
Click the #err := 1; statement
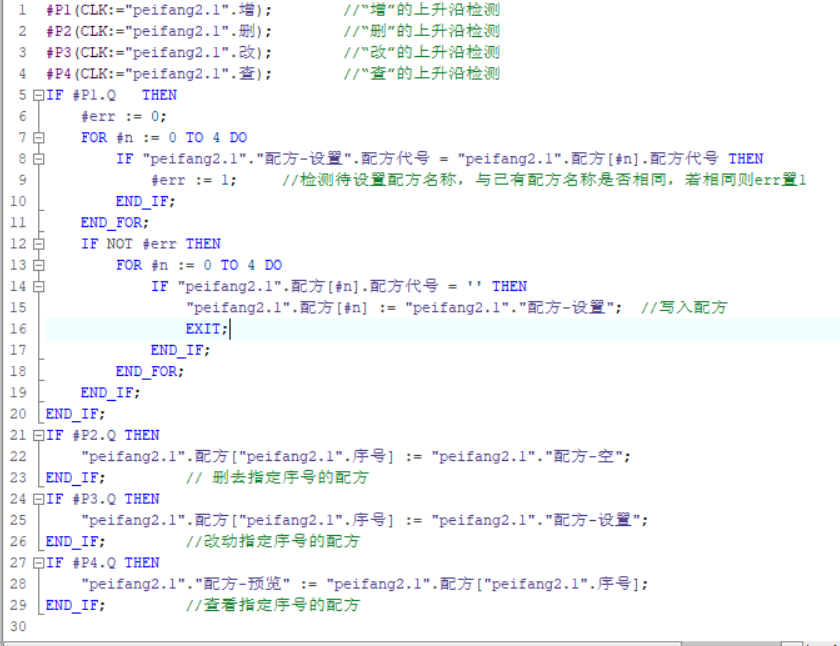(x=194, y=181)
